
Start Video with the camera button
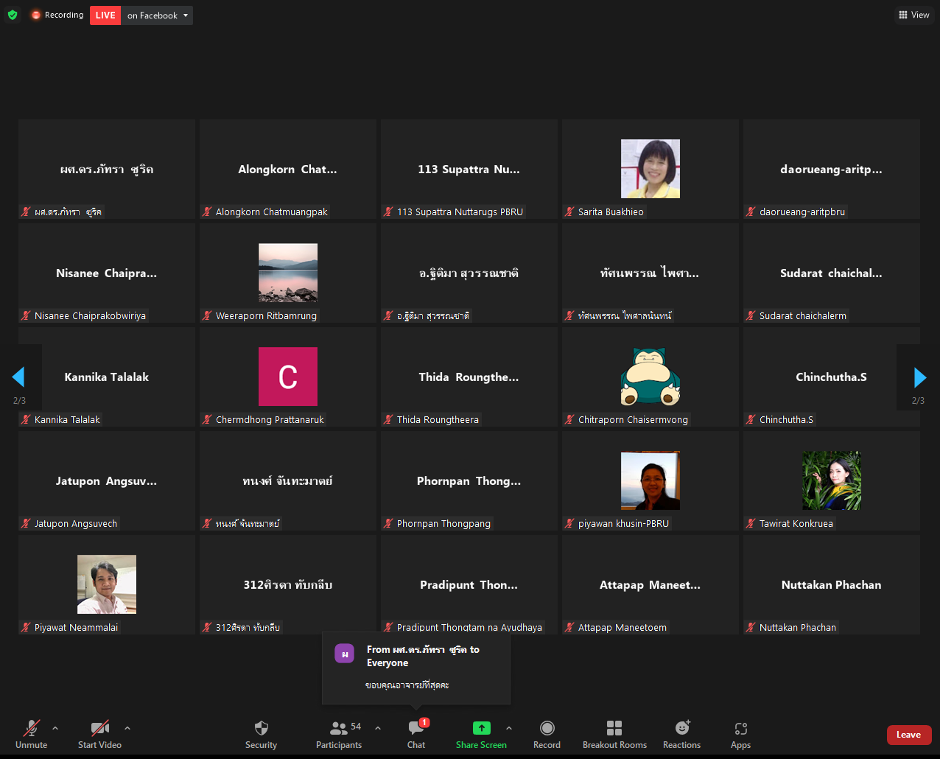pyautogui.click(x=100, y=733)
